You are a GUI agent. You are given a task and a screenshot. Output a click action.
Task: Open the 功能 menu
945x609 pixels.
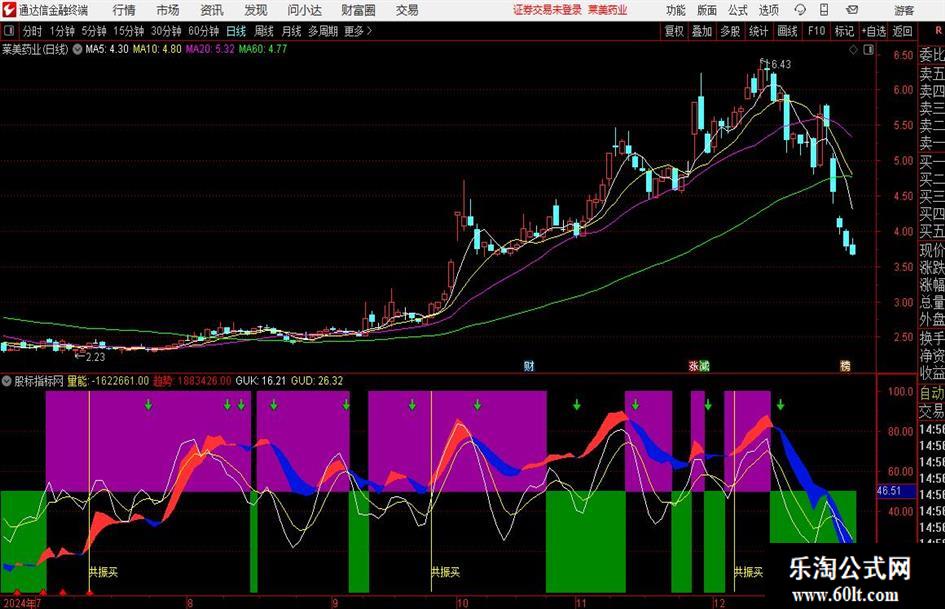coord(676,10)
